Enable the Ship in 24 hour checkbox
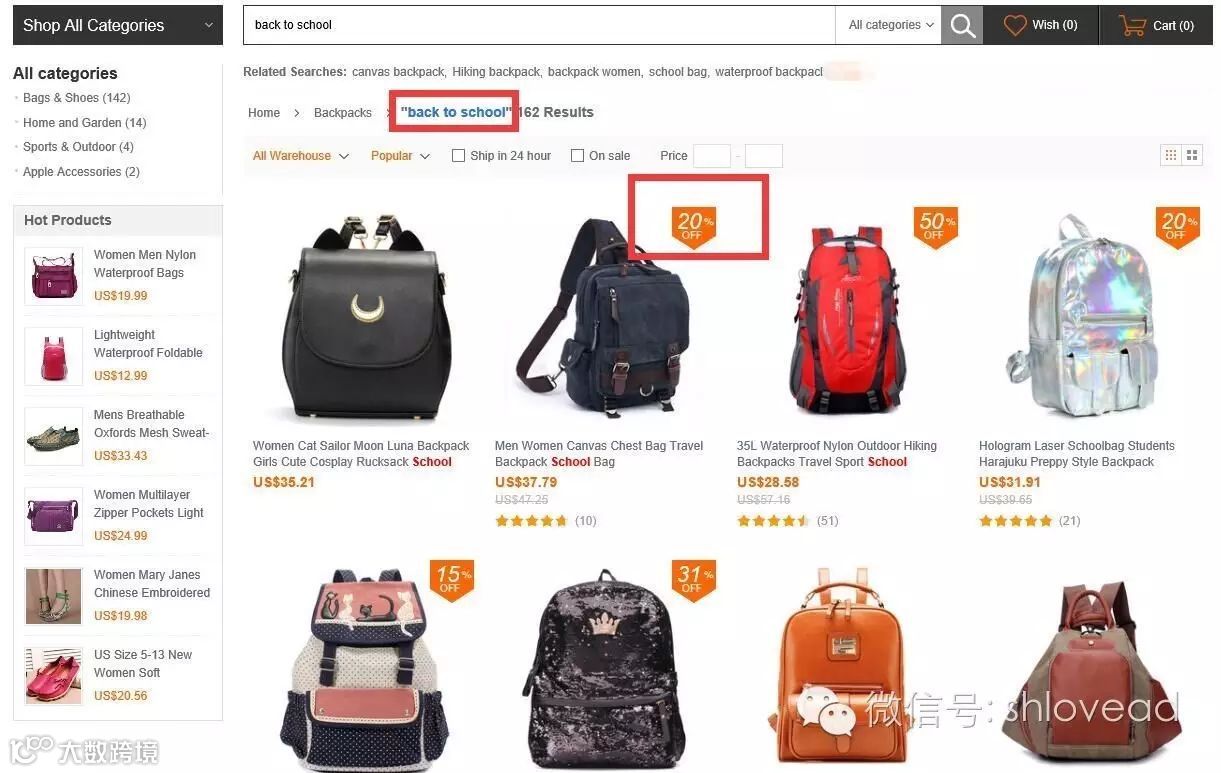 458,155
